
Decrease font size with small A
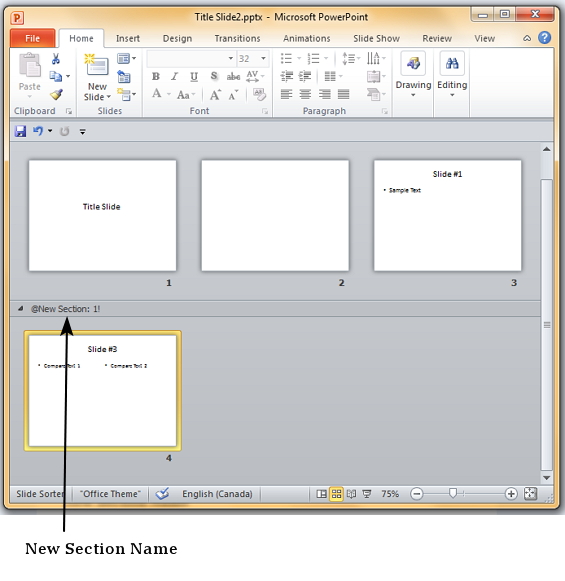[x=233, y=95]
